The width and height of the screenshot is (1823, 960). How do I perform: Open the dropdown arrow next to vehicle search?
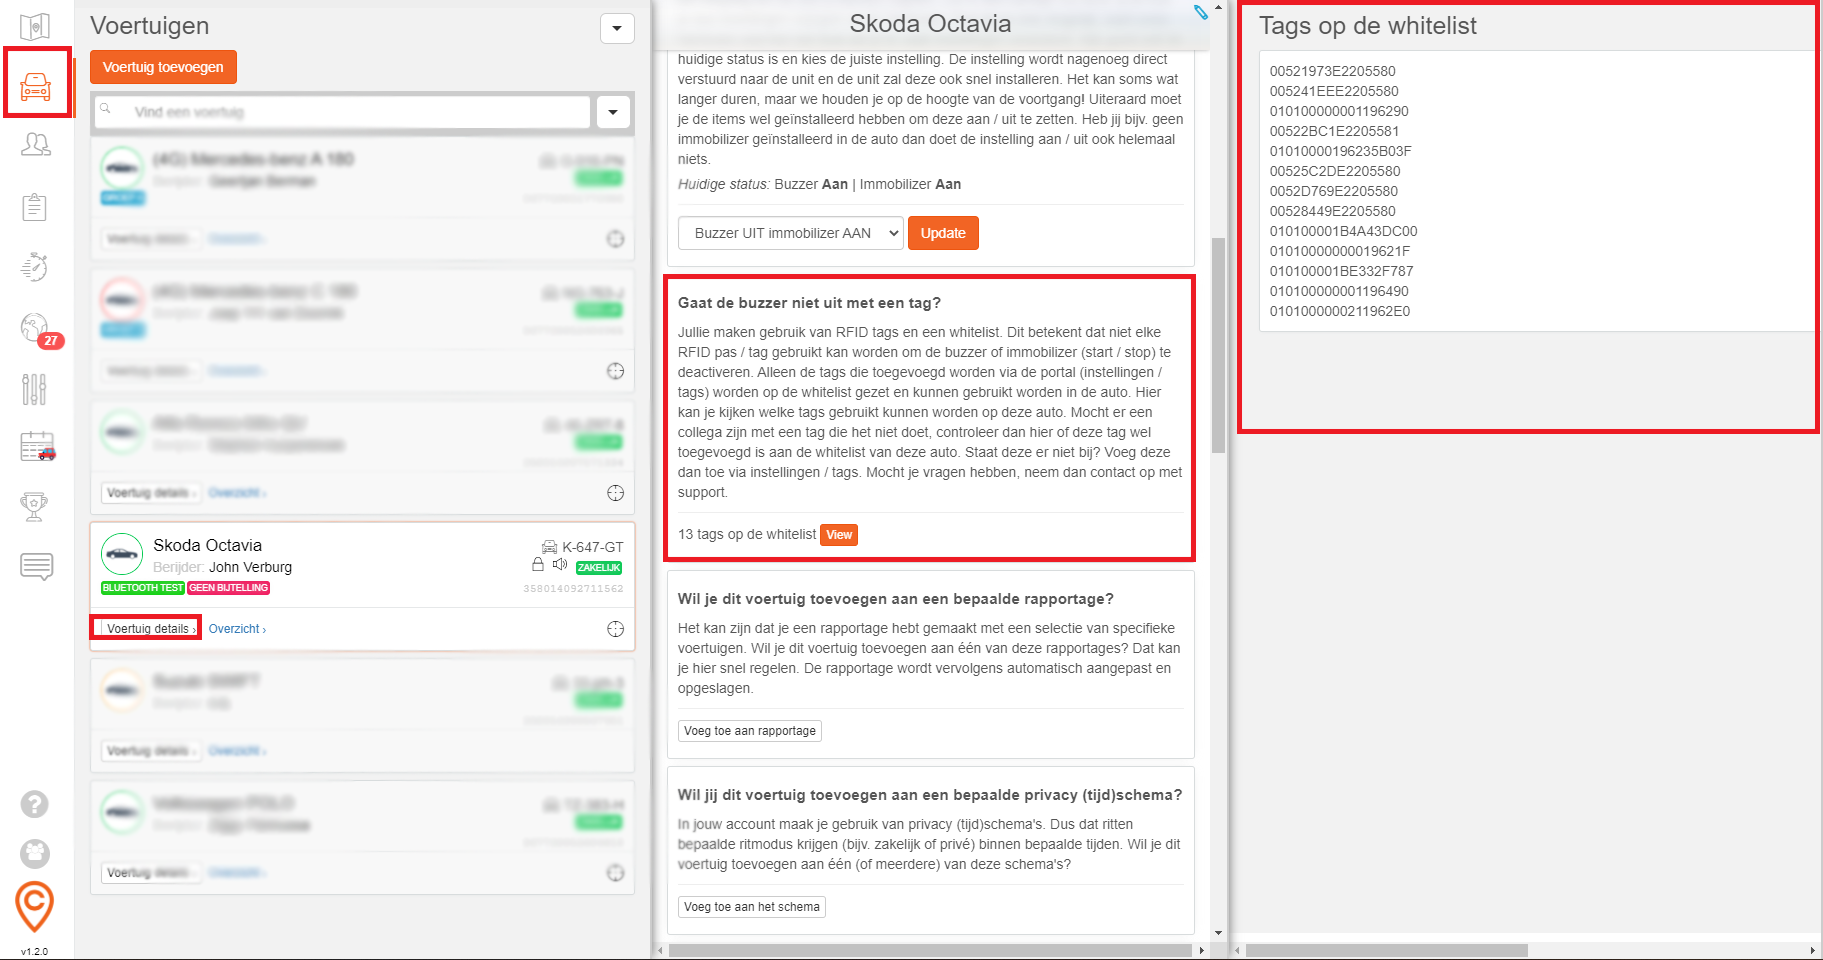pyautogui.click(x=613, y=112)
